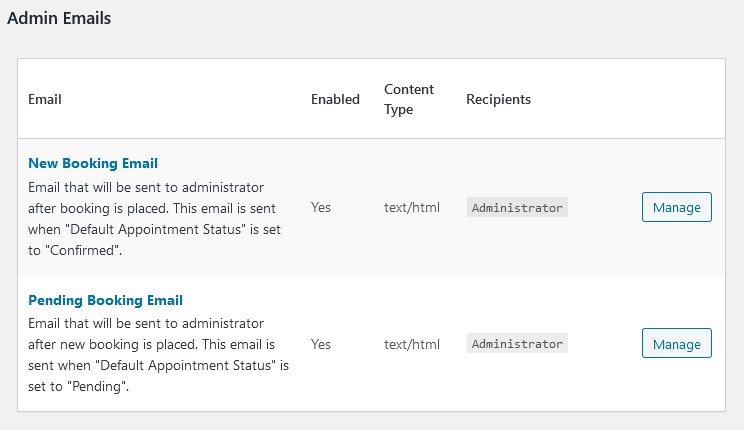Image resolution: width=744 pixels, height=430 pixels.
Task: Click text/html value in Pending Booking row
Action: coord(412,344)
